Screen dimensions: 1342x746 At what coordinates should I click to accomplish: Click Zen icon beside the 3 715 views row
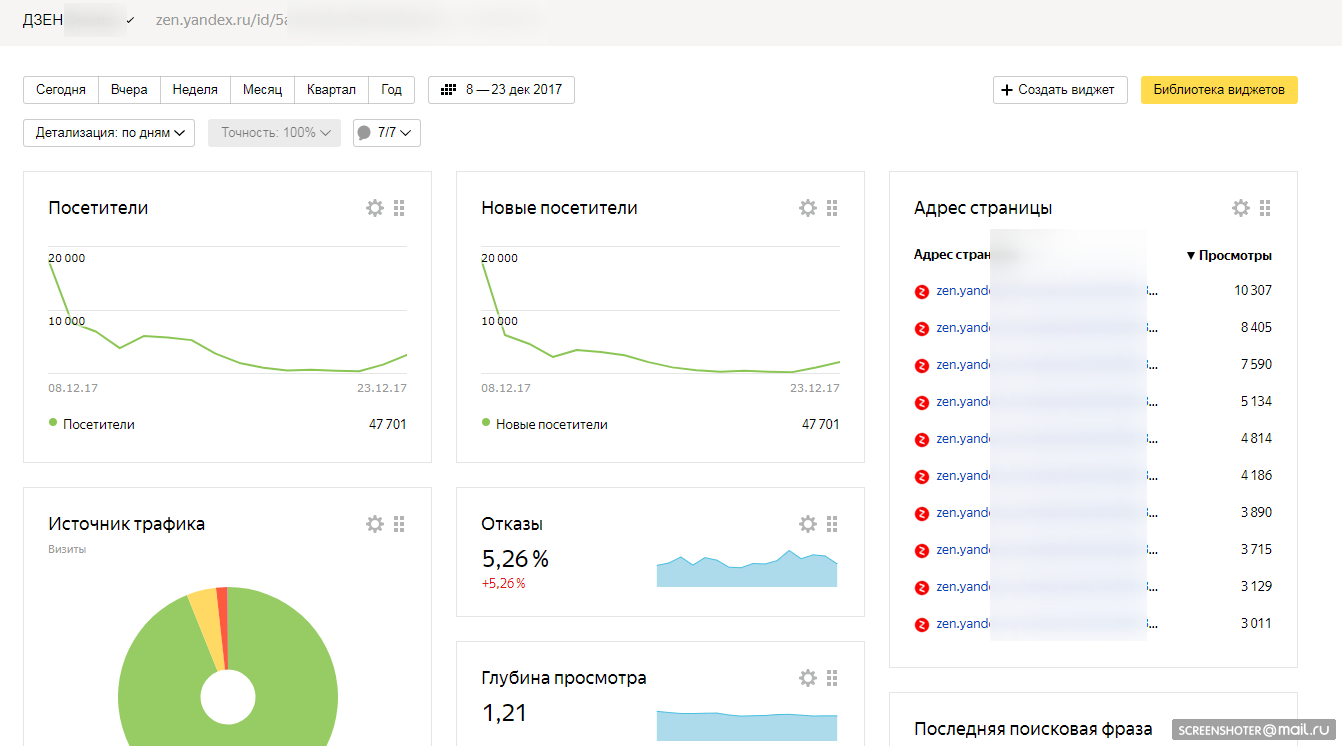(x=922, y=551)
